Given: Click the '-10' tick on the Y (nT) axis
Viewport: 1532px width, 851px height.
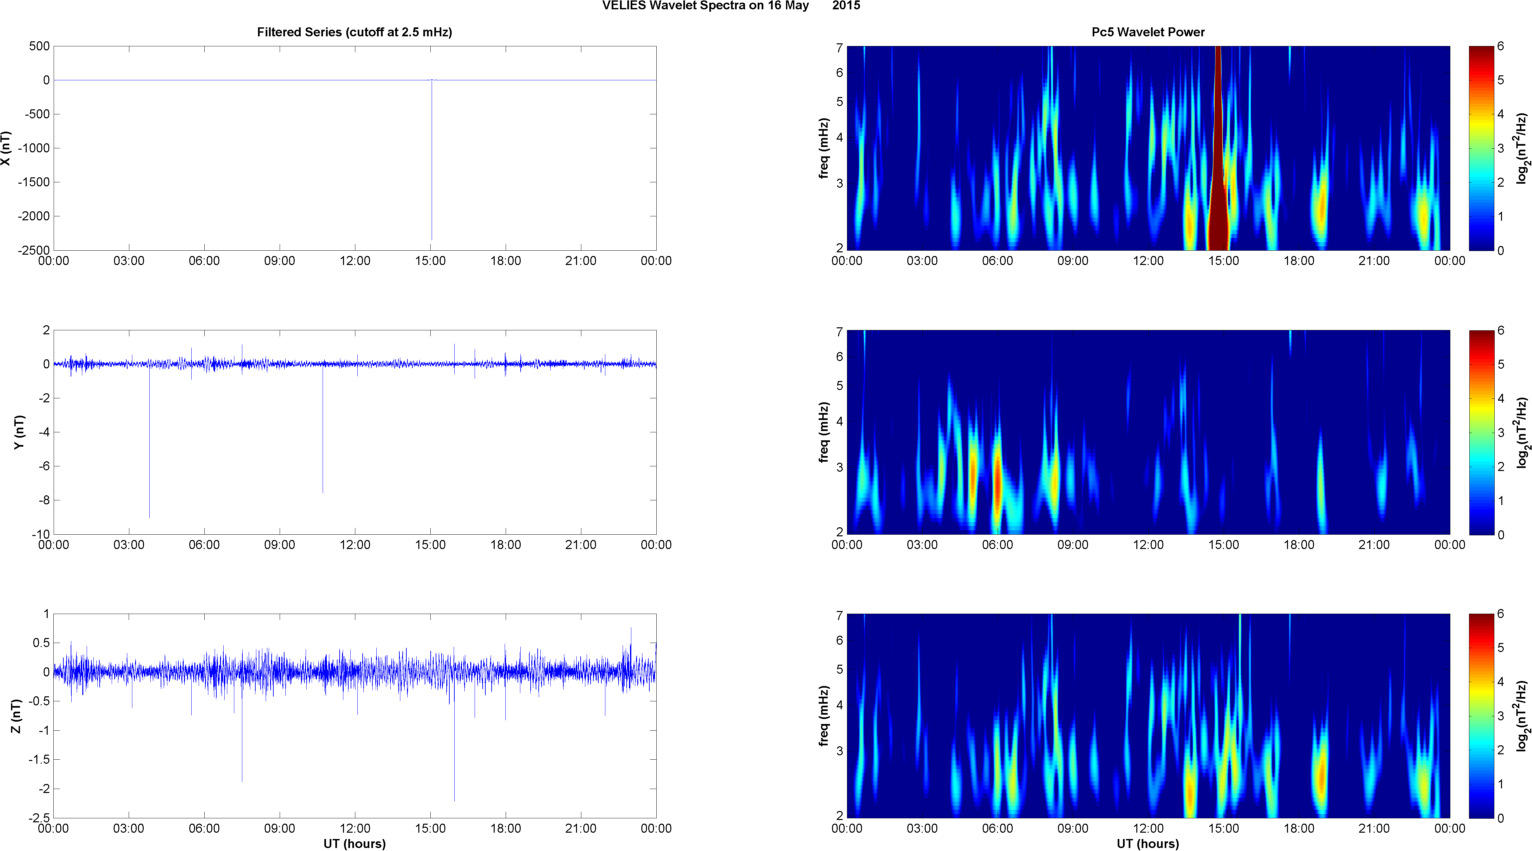Looking at the screenshot, I should coord(40,534).
